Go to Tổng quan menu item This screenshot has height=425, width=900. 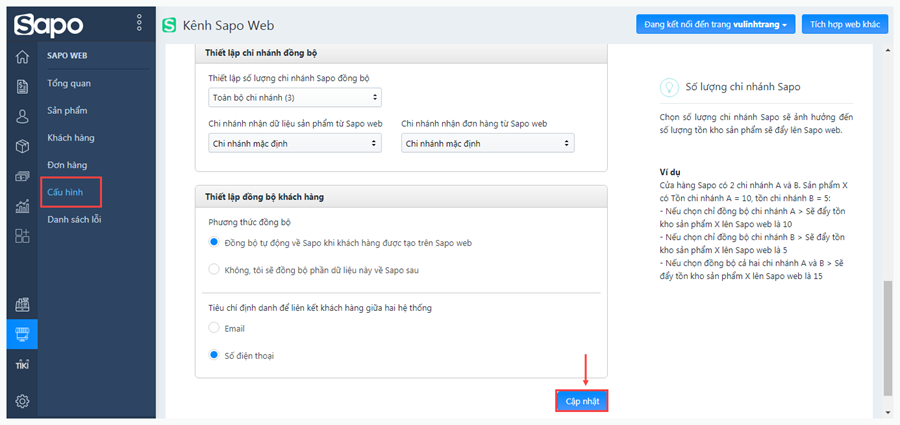[x=69, y=83]
